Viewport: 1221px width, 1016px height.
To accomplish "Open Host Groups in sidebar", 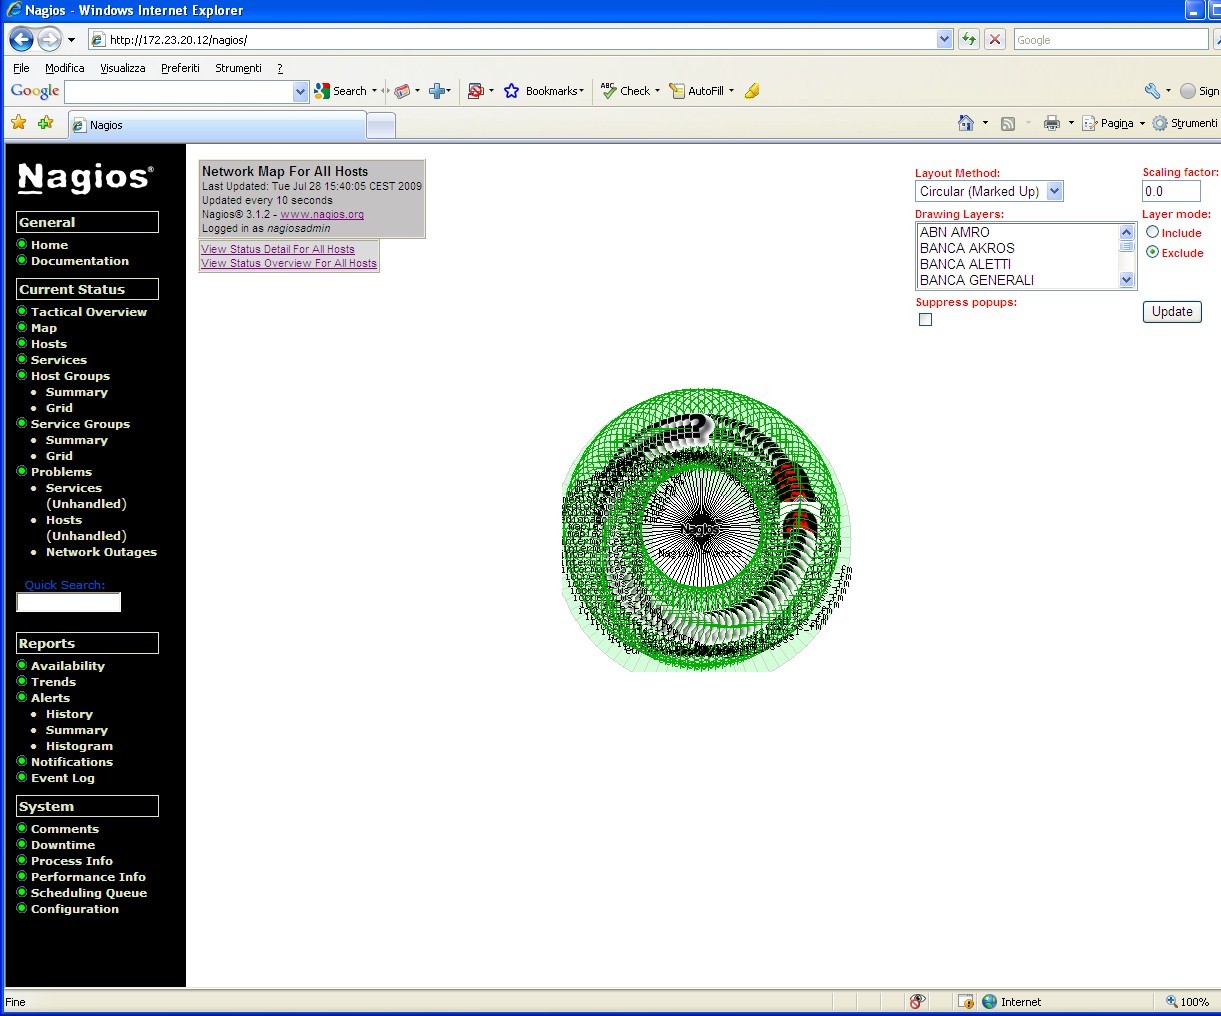I will 70,376.
